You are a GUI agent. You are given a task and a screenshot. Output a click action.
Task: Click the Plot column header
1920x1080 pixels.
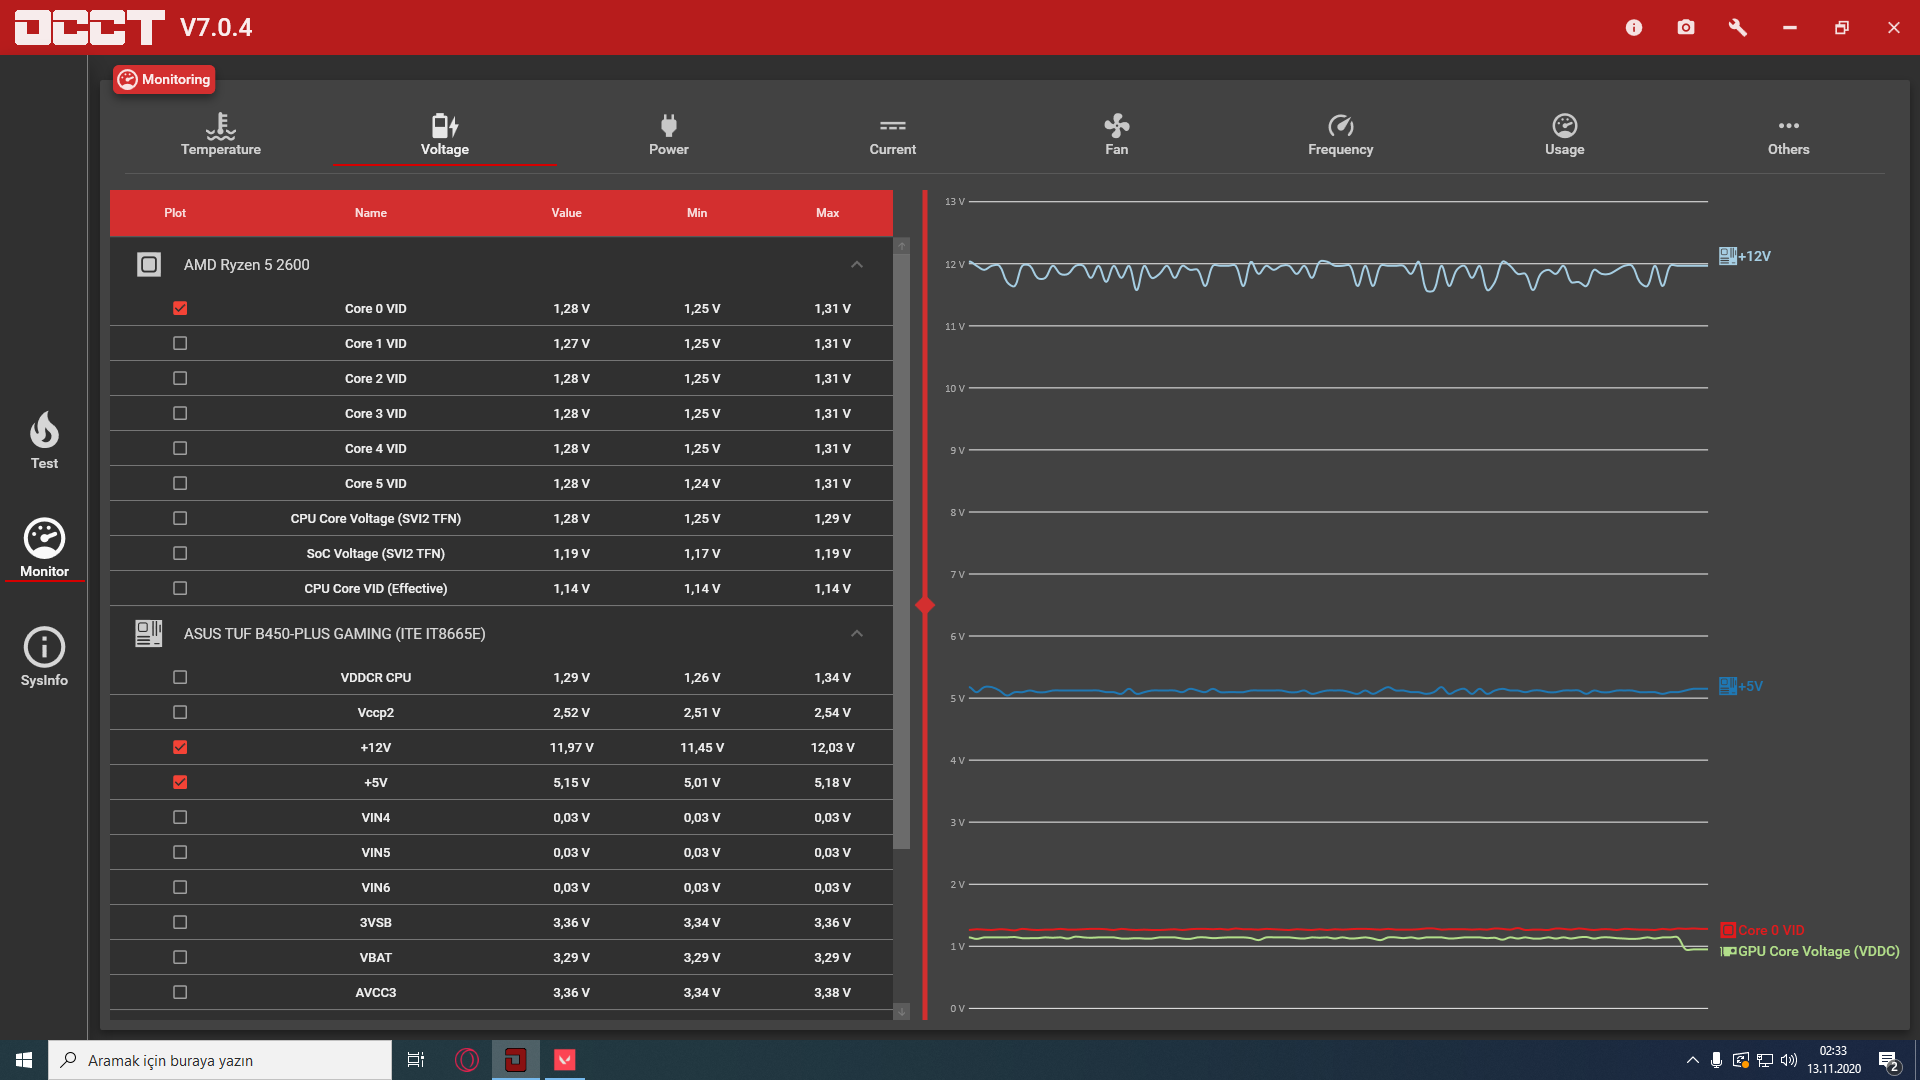175,213
